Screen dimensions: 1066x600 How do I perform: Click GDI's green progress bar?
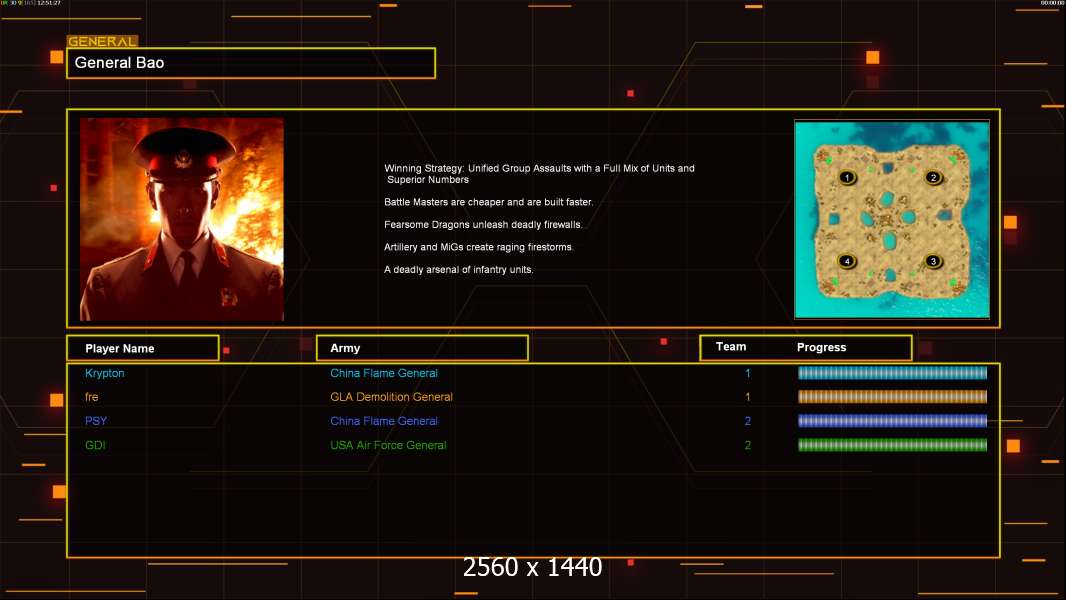(x=893, y=445)
